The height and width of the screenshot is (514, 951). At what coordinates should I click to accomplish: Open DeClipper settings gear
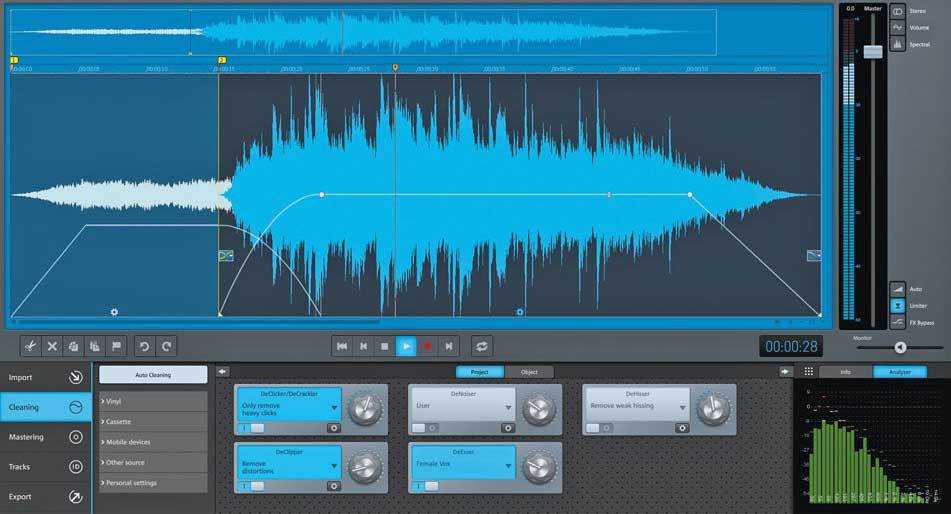tap(334, 486)
